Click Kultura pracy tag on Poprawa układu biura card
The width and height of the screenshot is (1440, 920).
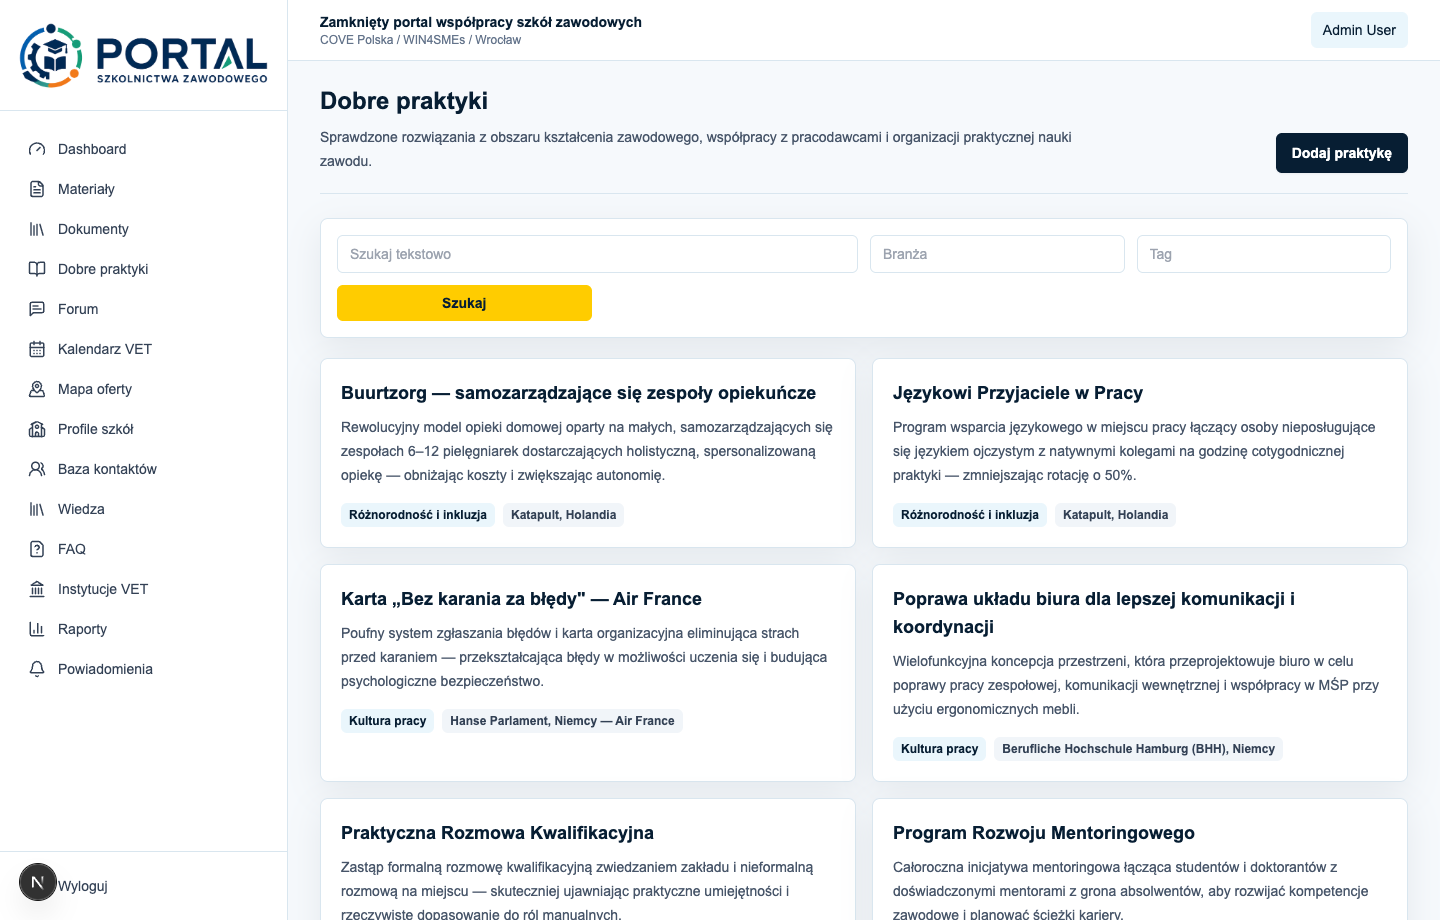click(x=939, y=749)
